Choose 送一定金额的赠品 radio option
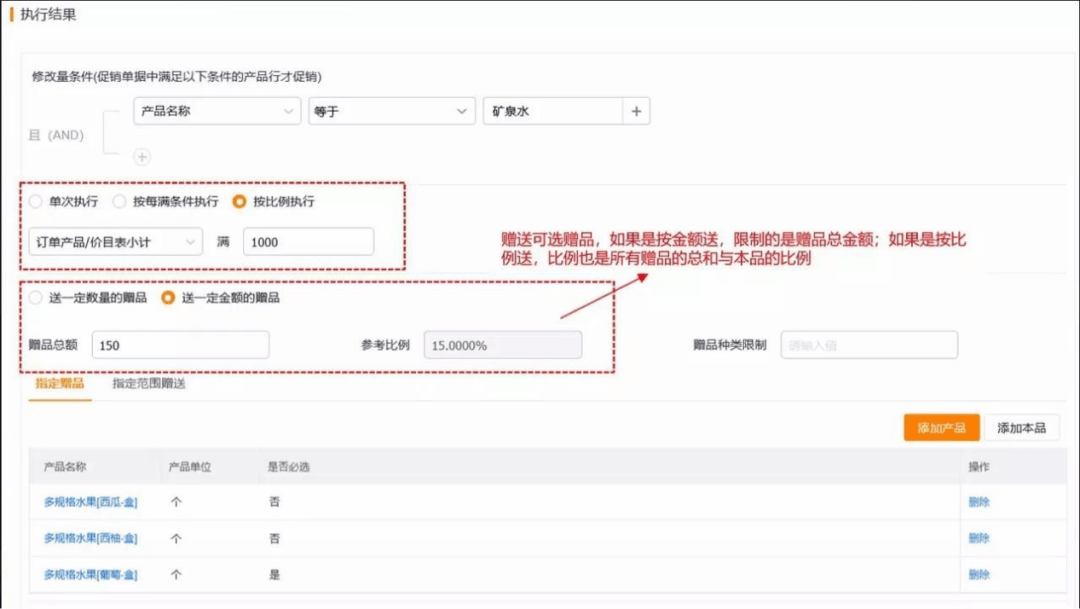This screenshot has height=609, width=1080. click(168, 298)
